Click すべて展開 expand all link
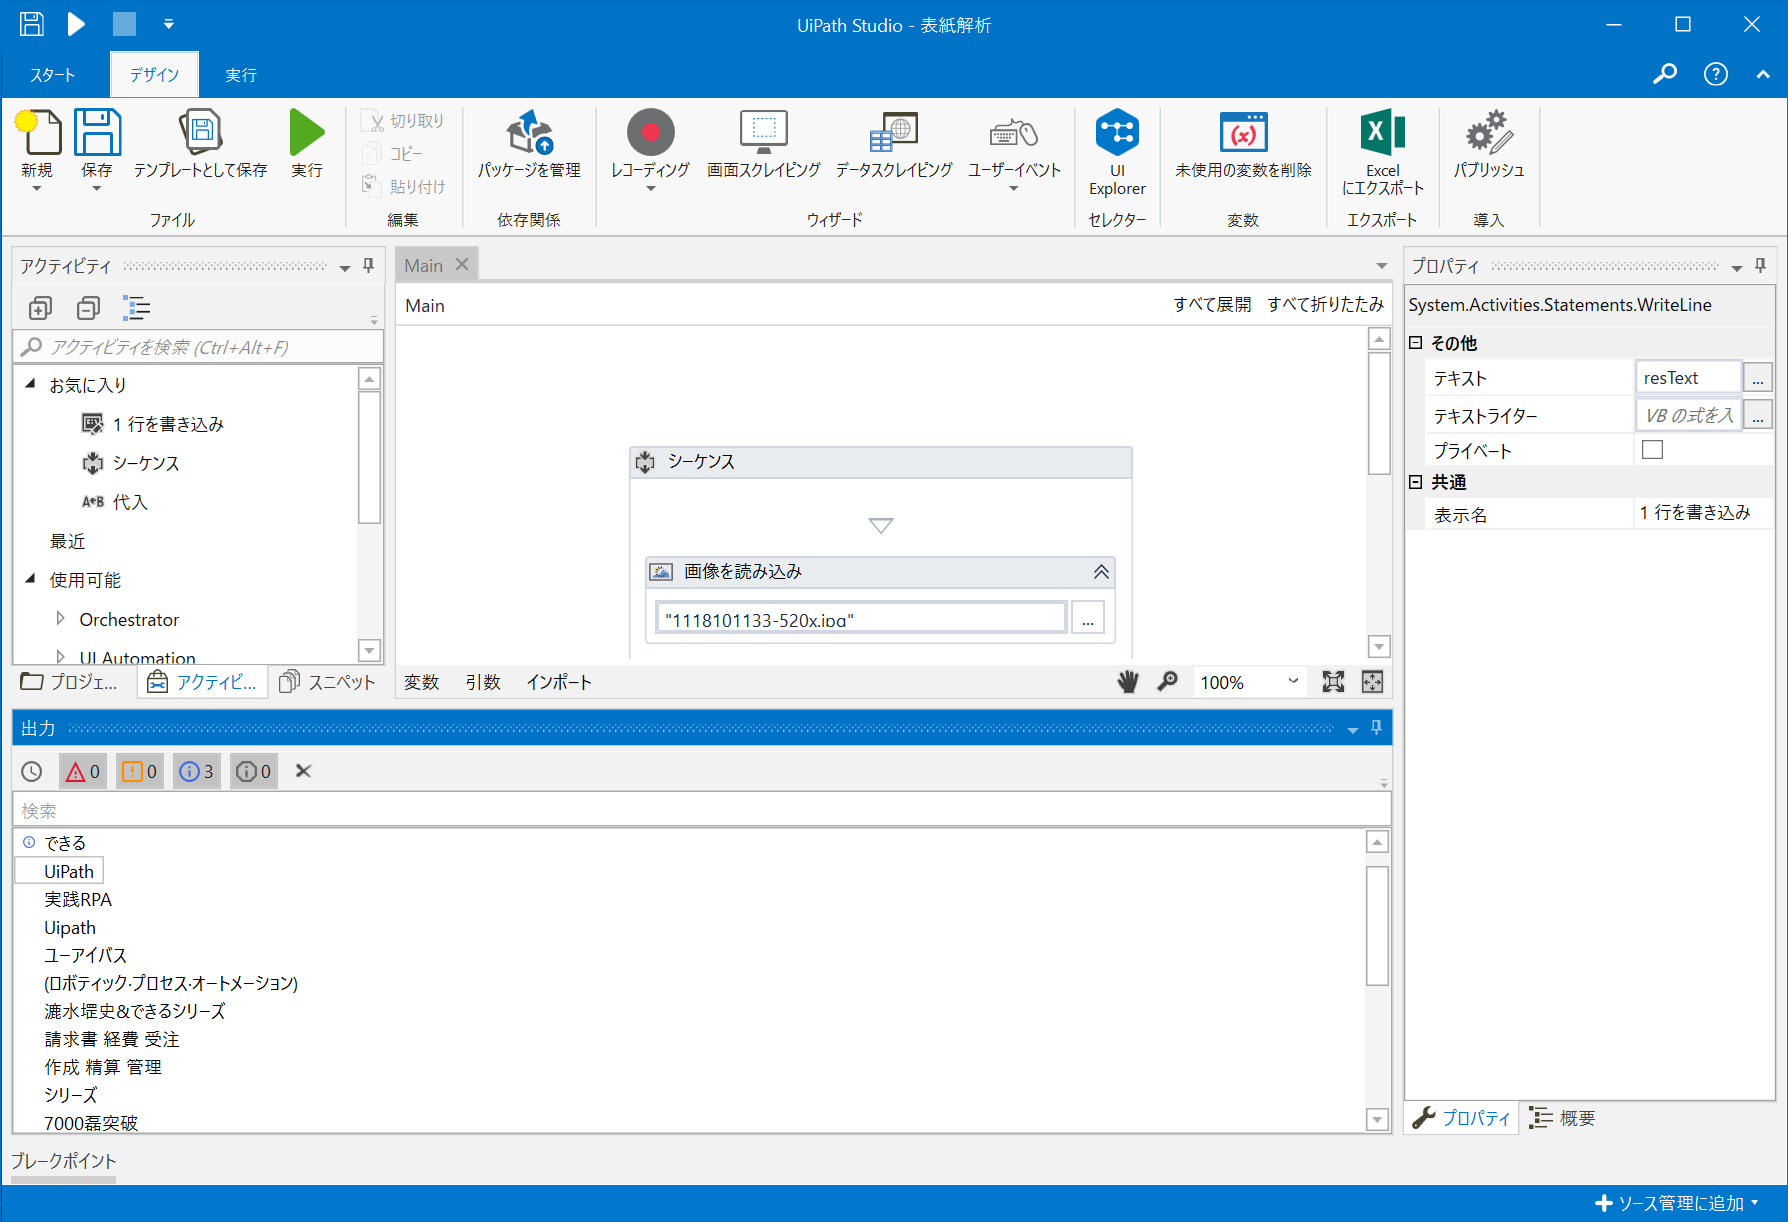1788x1222 pixels. (x=1212, y=304)
